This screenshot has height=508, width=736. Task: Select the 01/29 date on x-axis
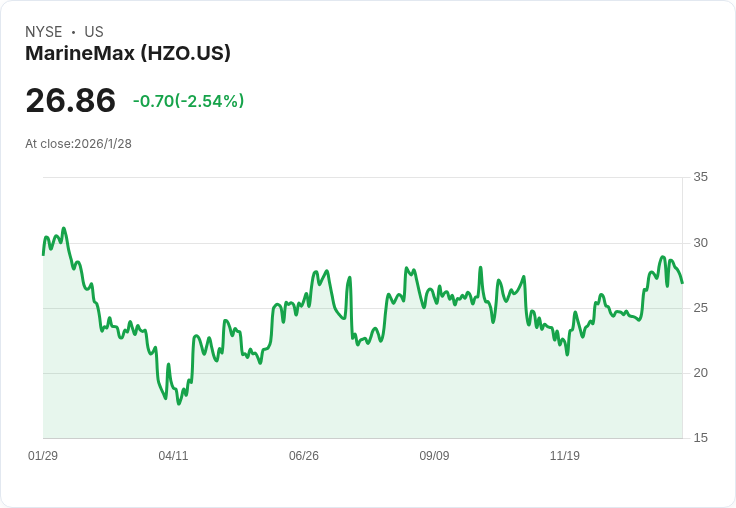coord(43,456)
